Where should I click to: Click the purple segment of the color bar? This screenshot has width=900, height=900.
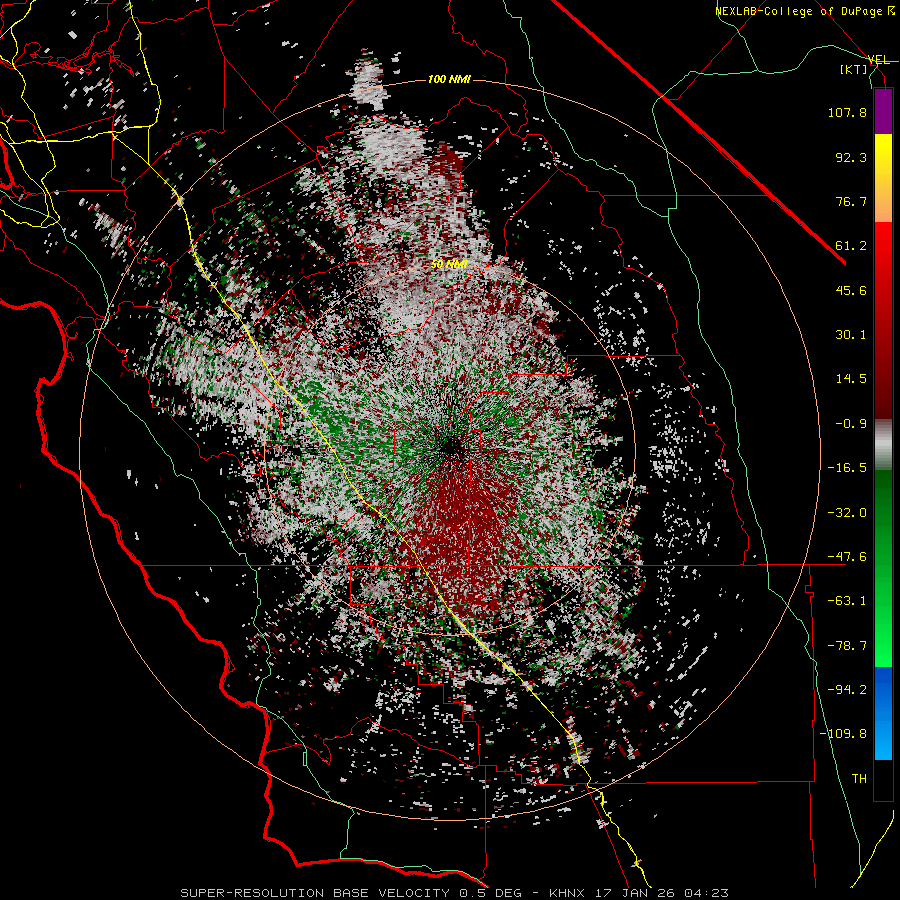883,111
